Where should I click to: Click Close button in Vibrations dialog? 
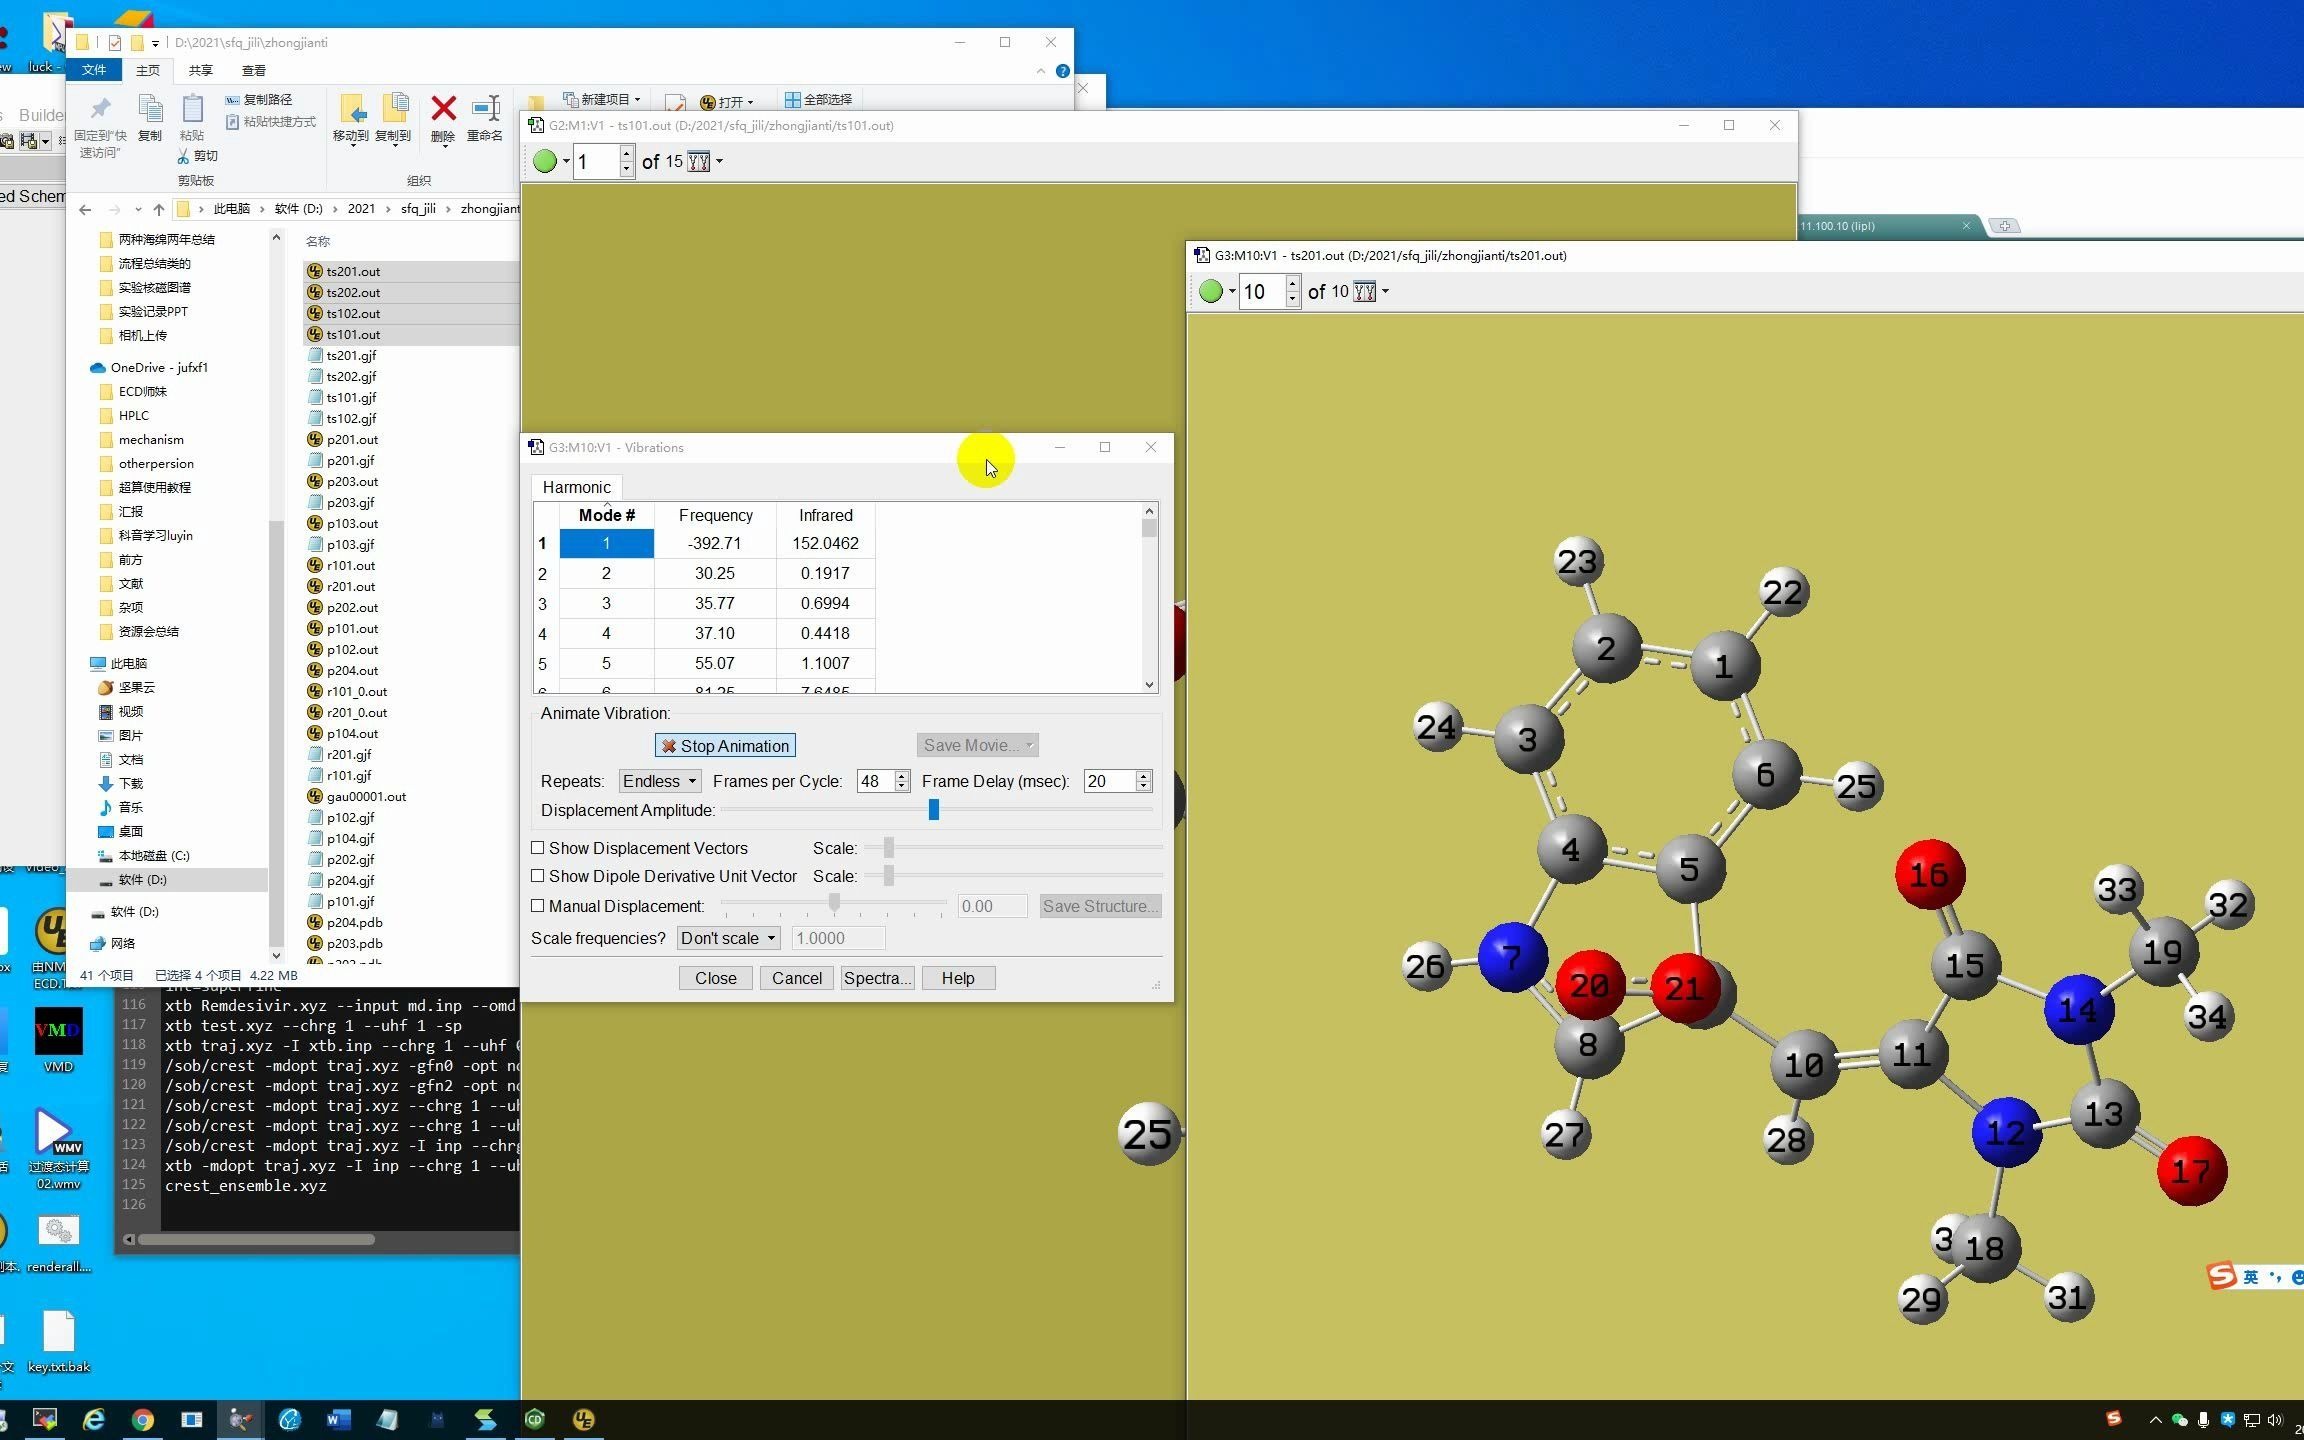pyautogui.click(x=716, y=978)
